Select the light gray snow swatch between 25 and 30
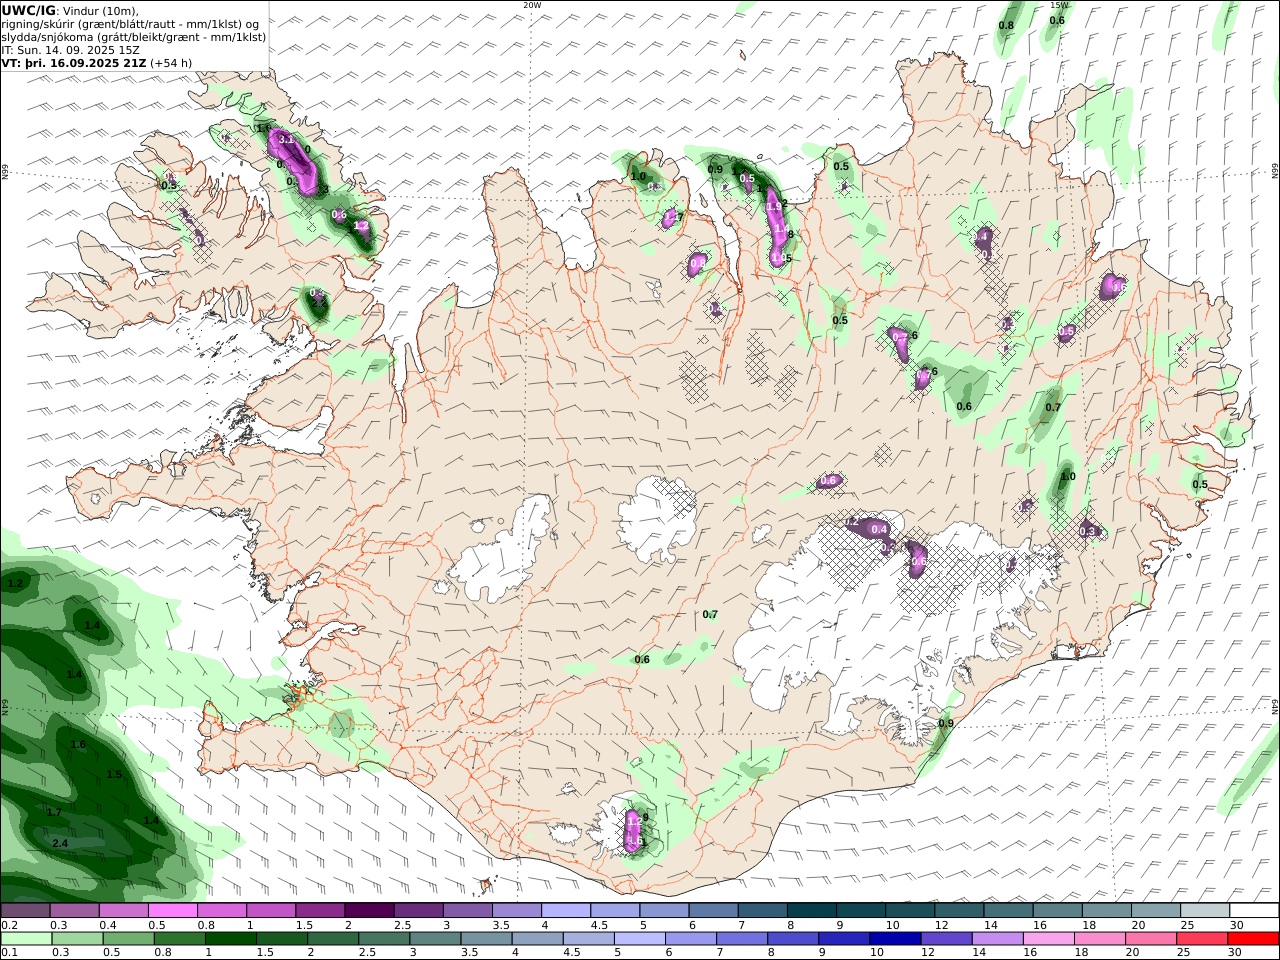Screen dimensions: 1280x960 [x=1205, y=911]
